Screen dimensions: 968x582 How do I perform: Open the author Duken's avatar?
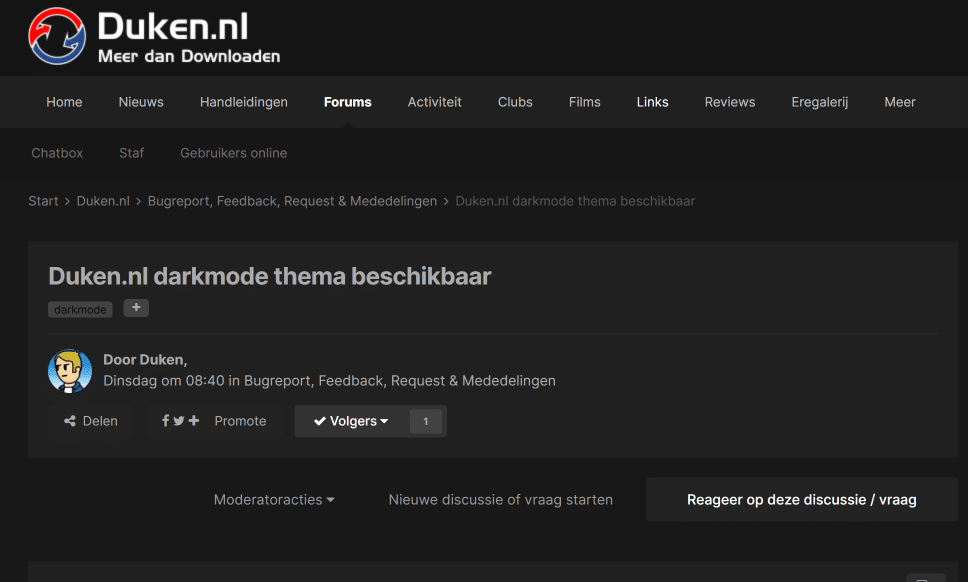(x=70, y=371)
